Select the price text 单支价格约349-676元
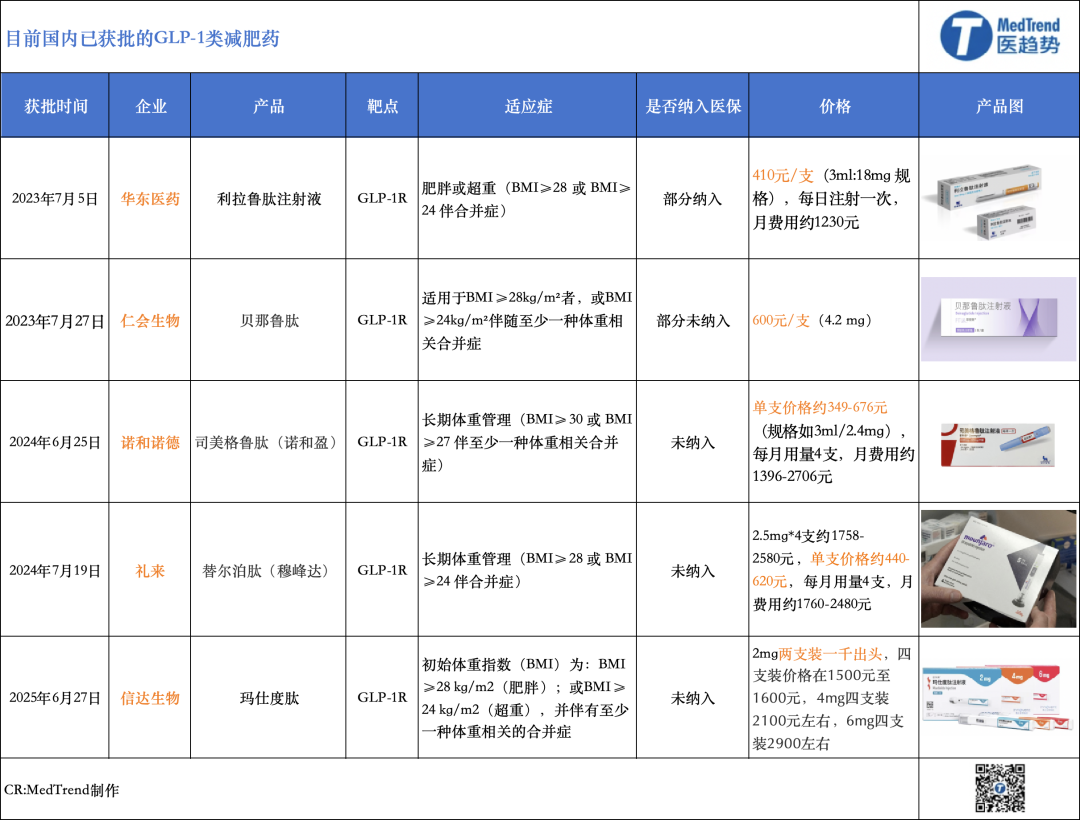Screen dimensions: 1080x820 click(820, 408)
